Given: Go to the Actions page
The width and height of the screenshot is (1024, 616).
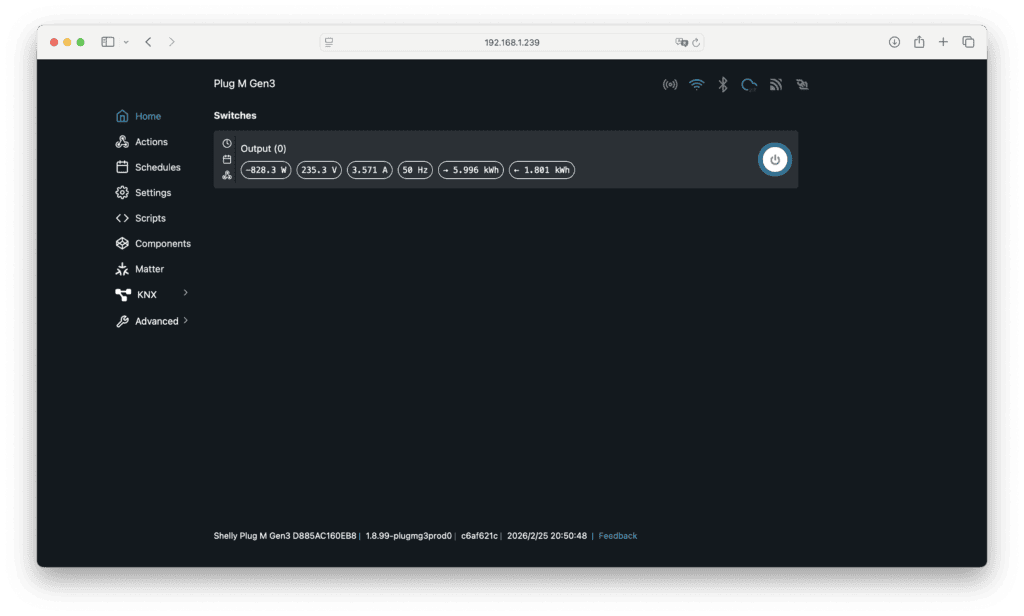Looking at the screenshot, I should click(151, 142).
